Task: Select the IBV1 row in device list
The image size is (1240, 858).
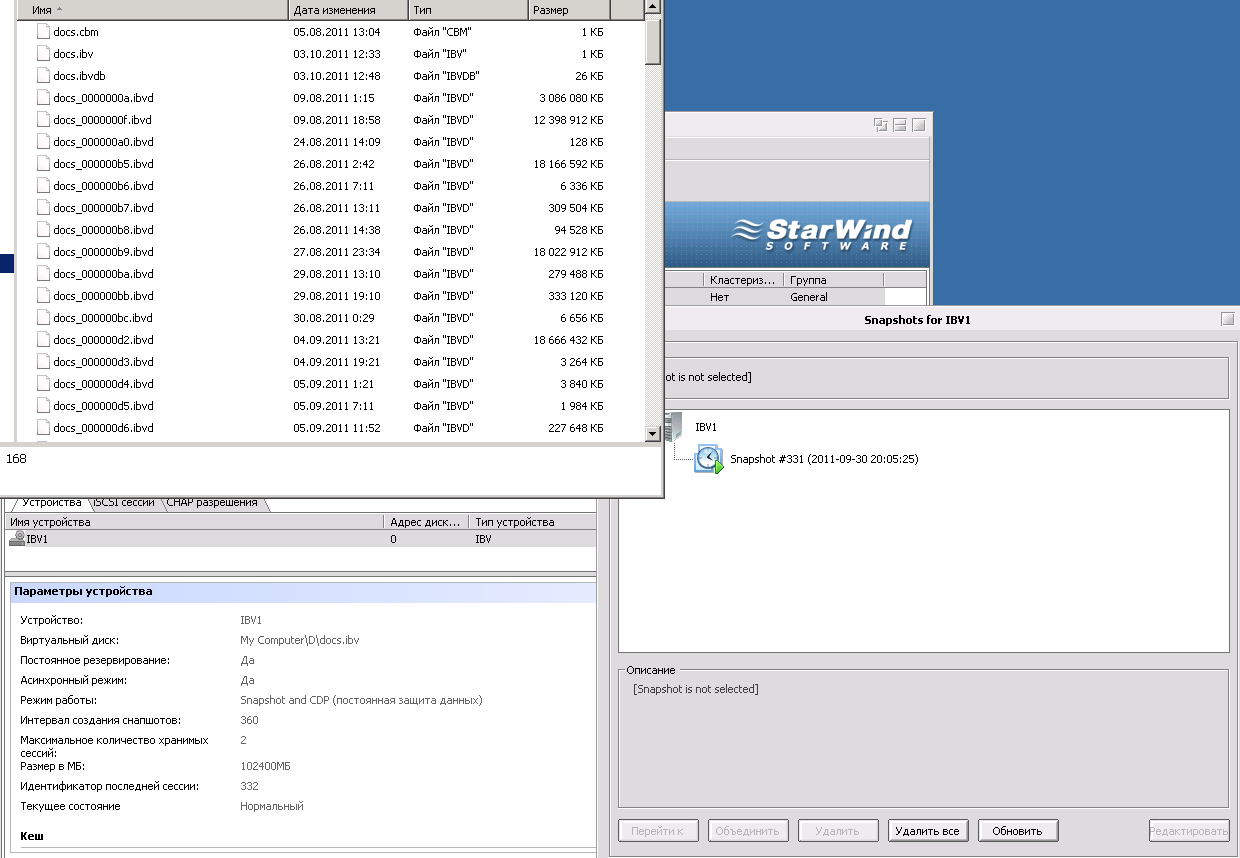Action: [x=300, y=539]
